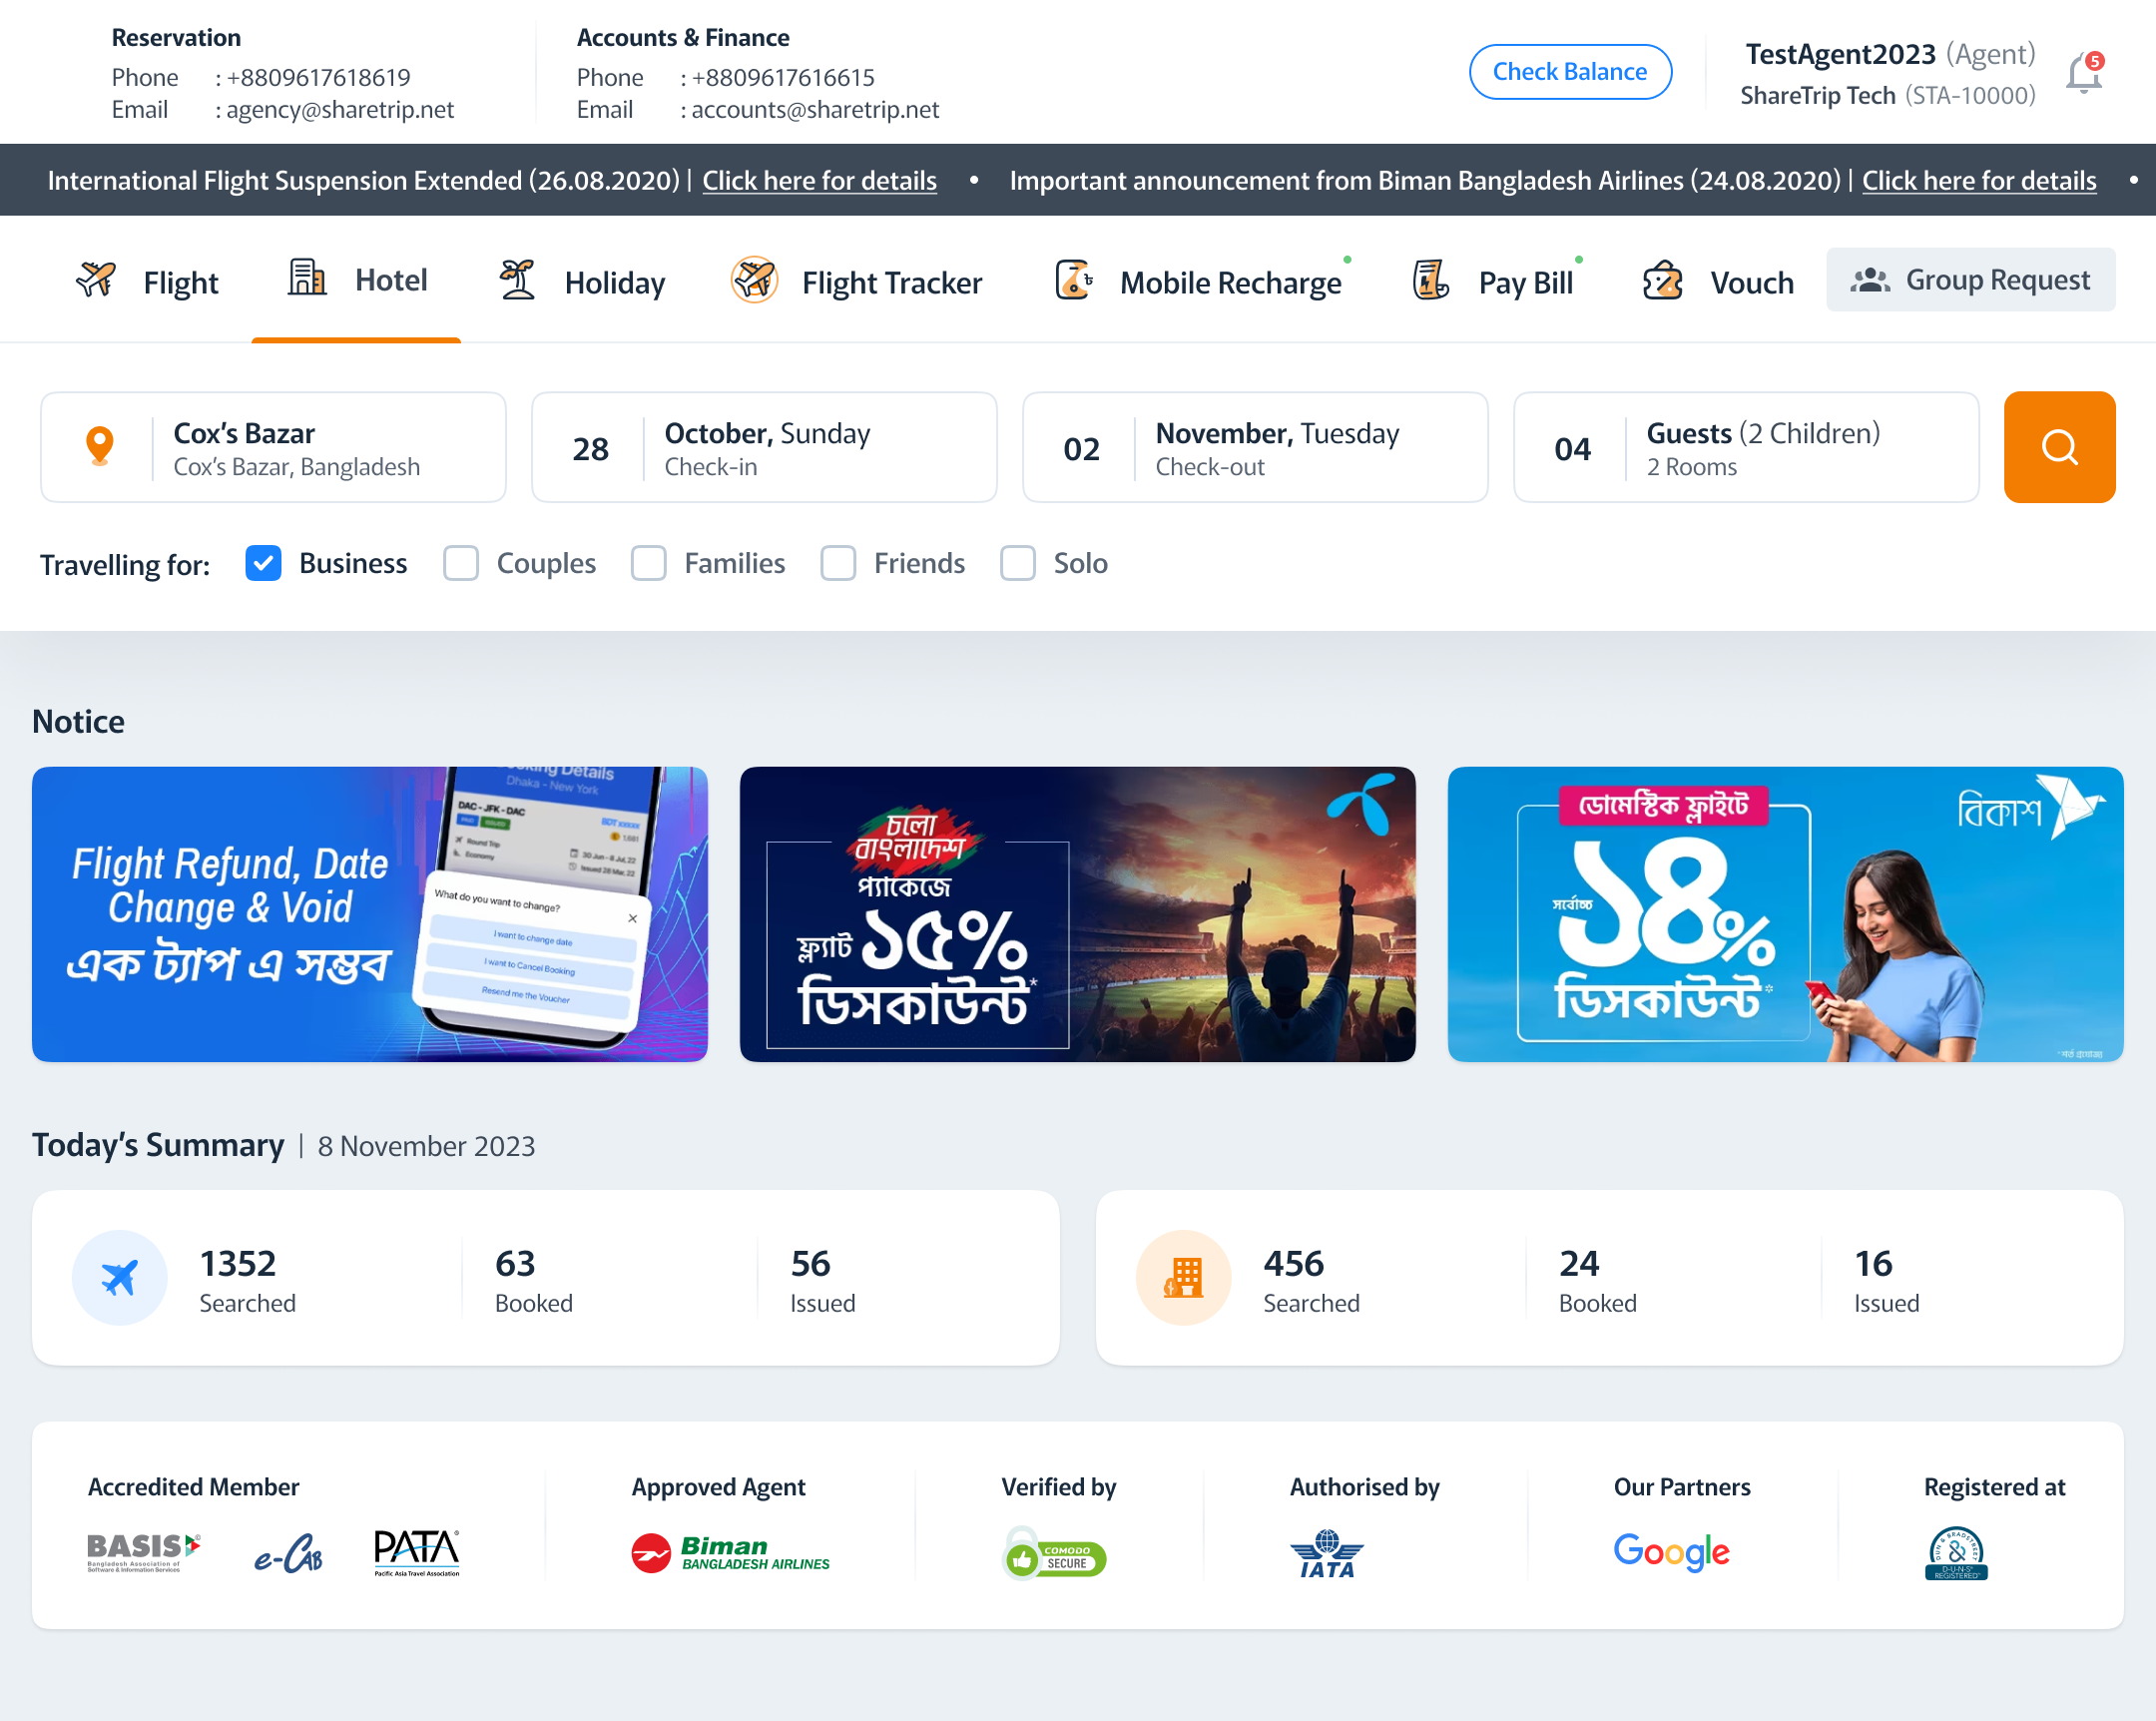The image size is (2156, 1721).
Task: Open the 04 Guests and rooms selector
Action: pos(1746,447)
